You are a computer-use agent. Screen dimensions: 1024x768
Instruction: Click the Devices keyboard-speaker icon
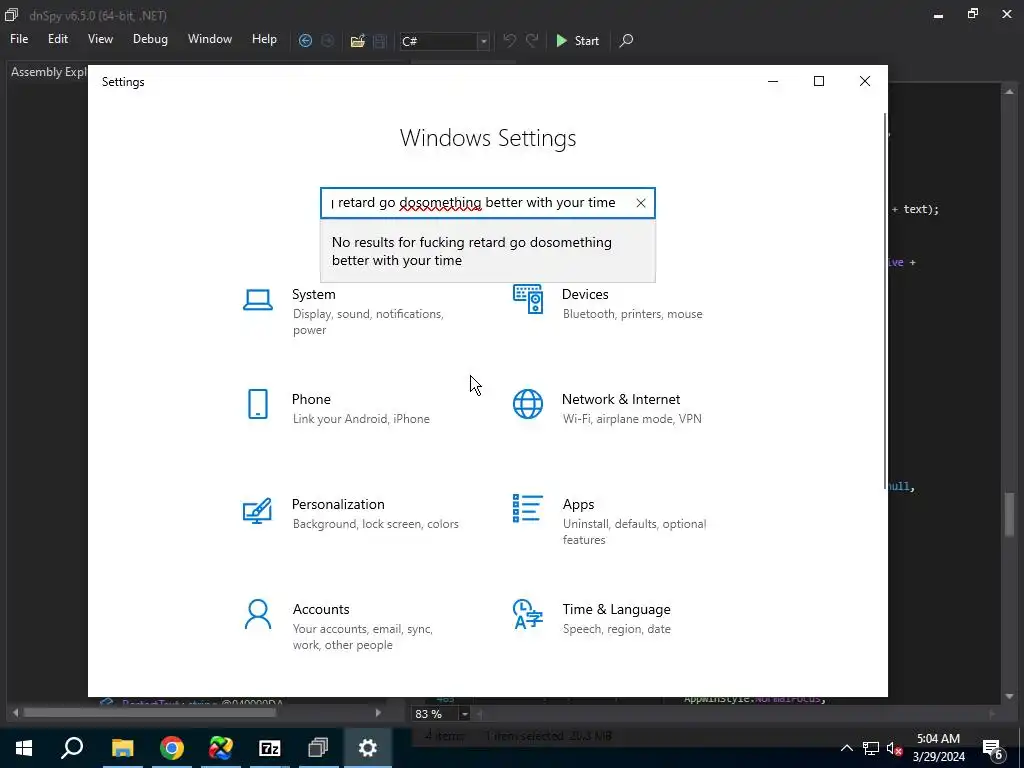pos(528,299)
